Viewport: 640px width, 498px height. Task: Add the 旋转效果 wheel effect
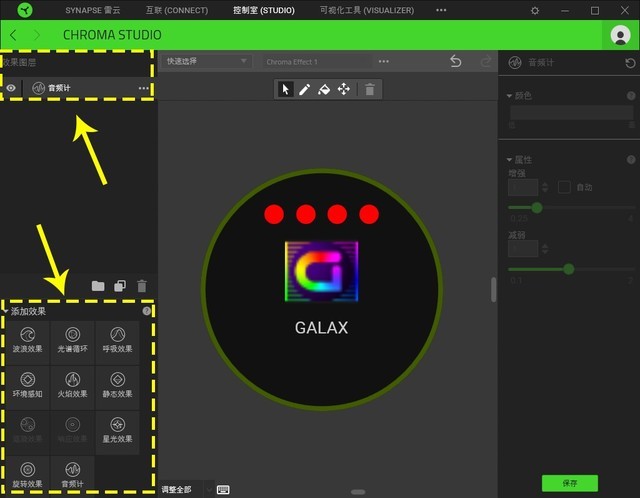point(27,476)
